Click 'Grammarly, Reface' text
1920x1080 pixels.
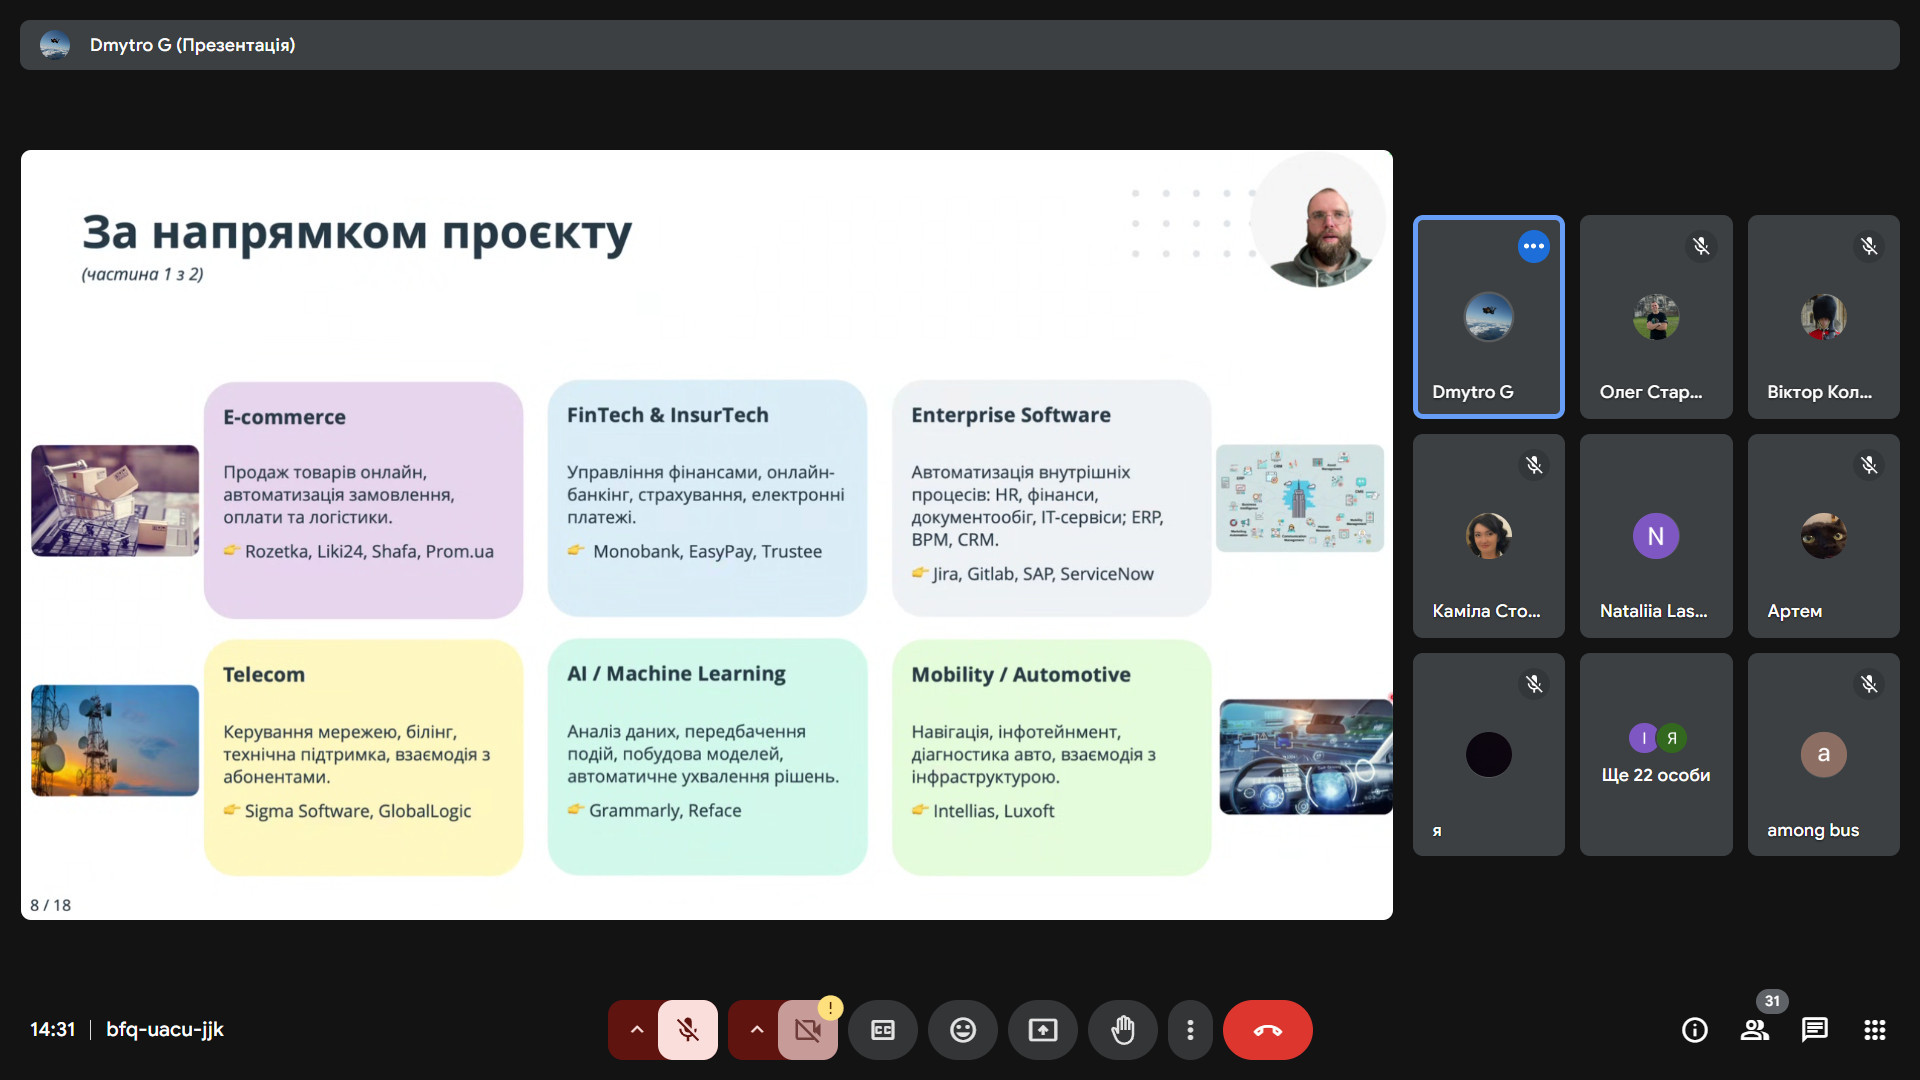[665, 811]
